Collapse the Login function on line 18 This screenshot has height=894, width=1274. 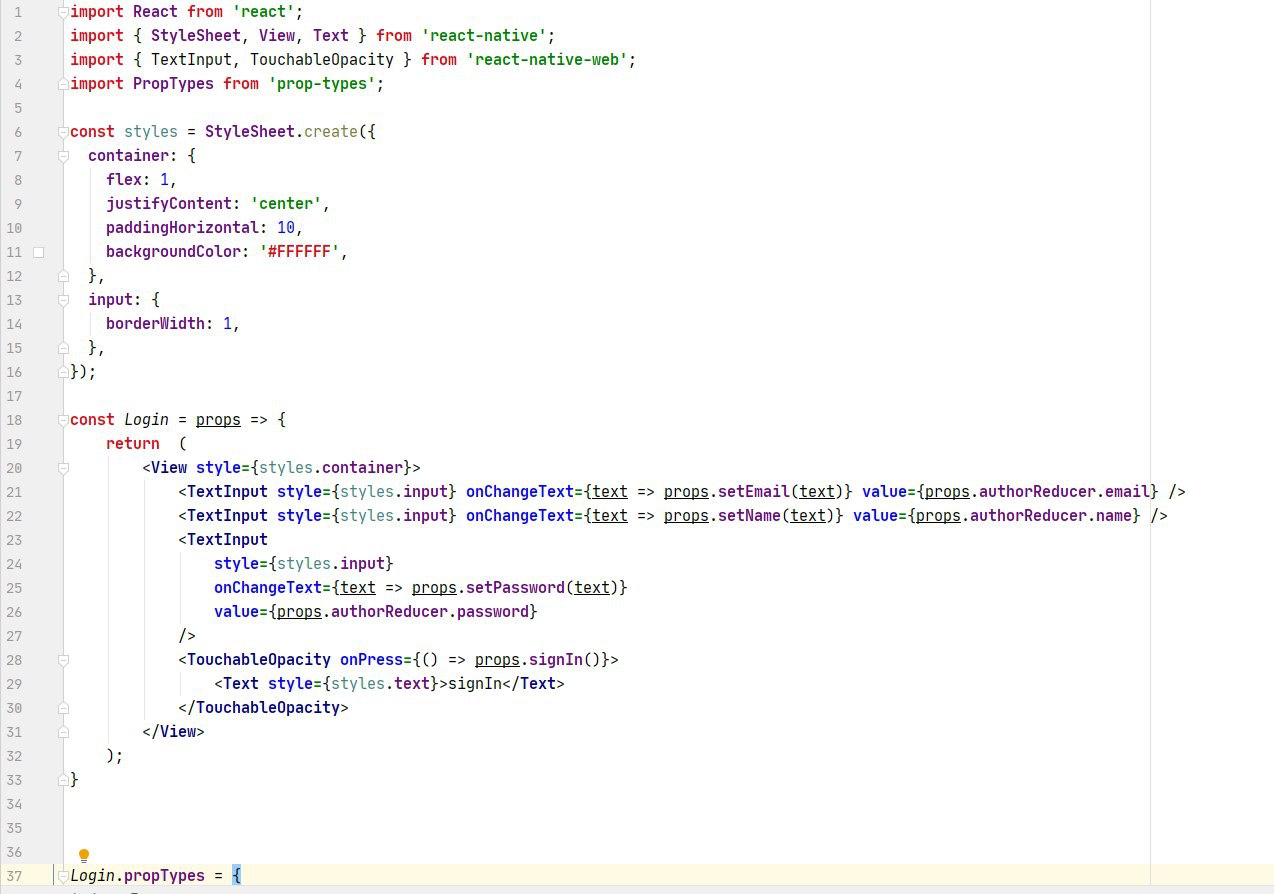click(63, 420)
